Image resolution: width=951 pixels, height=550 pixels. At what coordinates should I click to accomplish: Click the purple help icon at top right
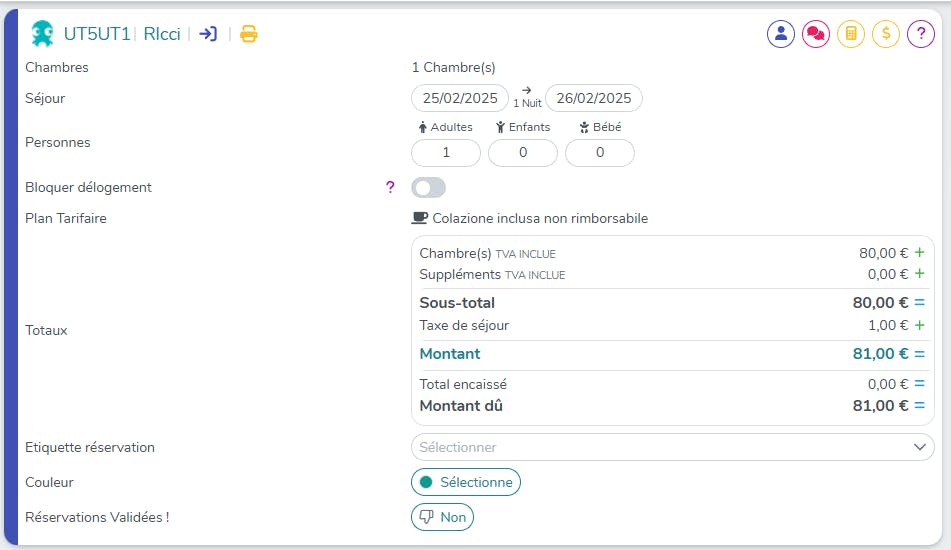[921, 34]
